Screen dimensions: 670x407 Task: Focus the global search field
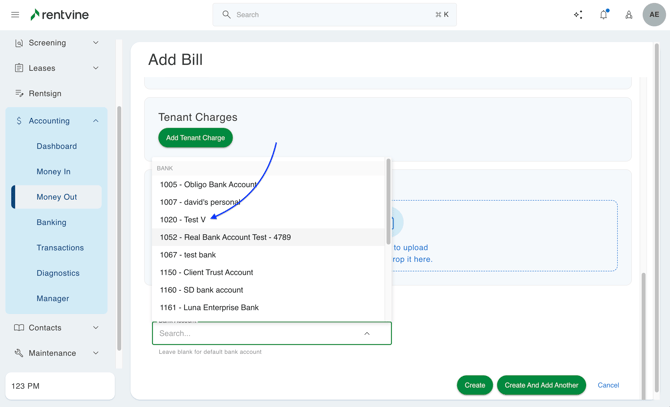tap(335, 15)
